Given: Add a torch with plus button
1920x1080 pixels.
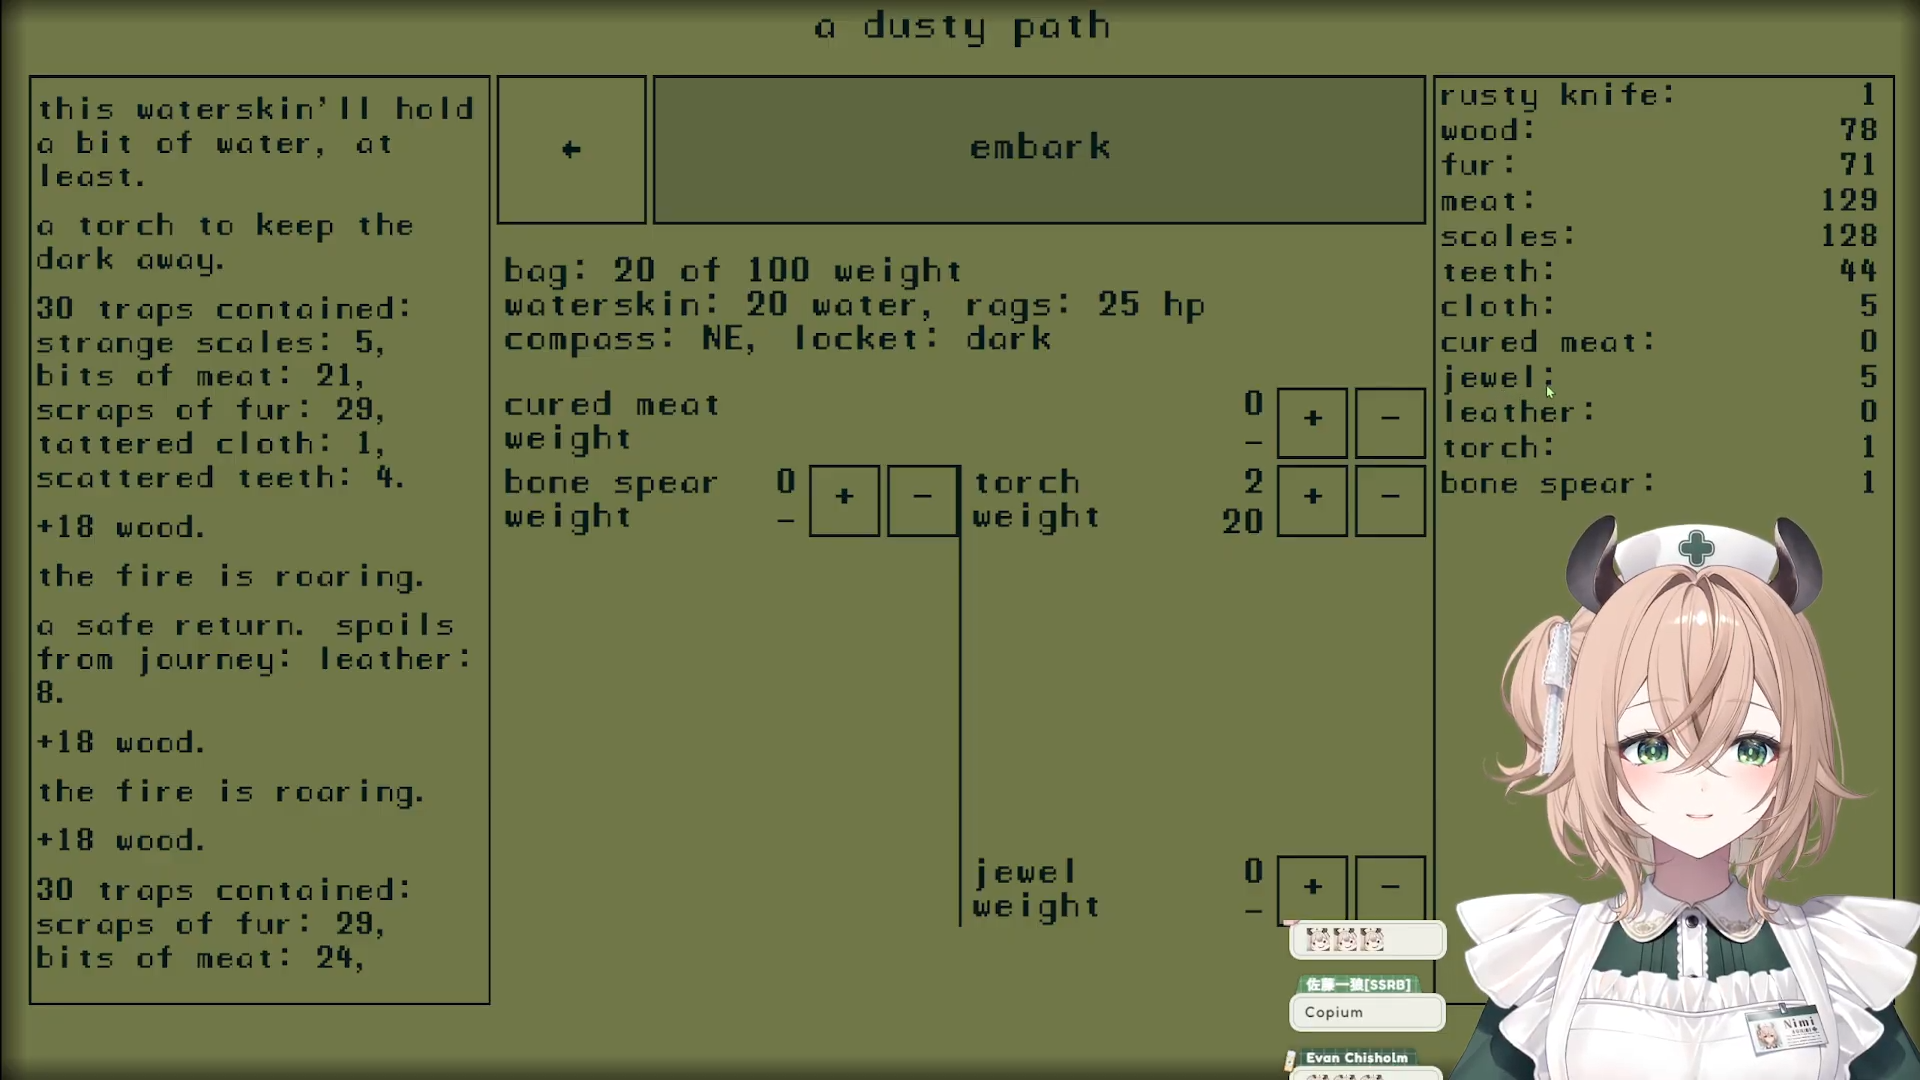Looking at the screenshot, I should click(x=1312, y=499).
